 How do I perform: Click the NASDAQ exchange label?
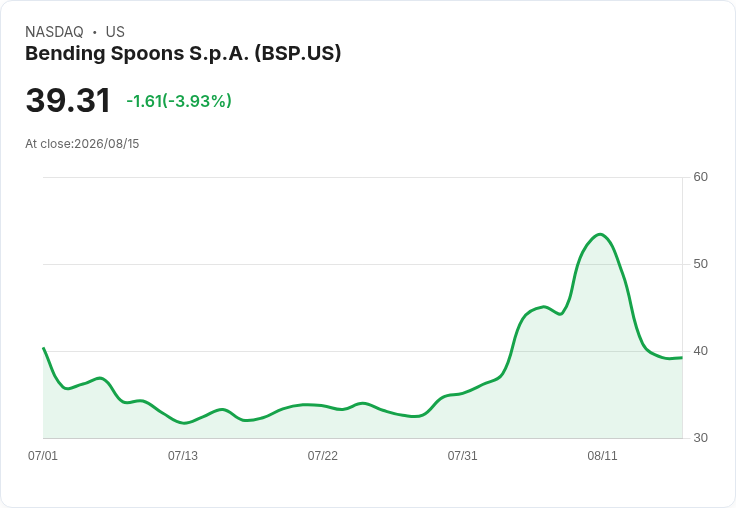54,32
